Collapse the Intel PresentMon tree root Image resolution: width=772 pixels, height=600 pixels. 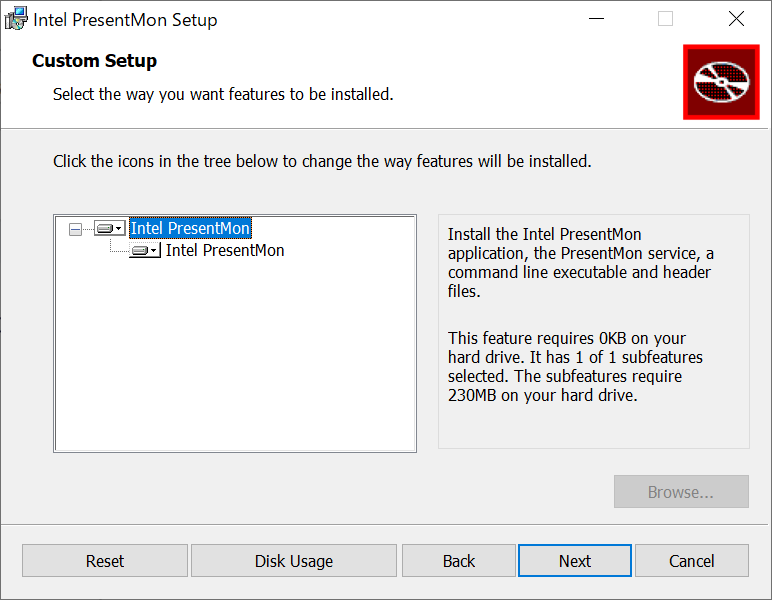click(75, 229)
